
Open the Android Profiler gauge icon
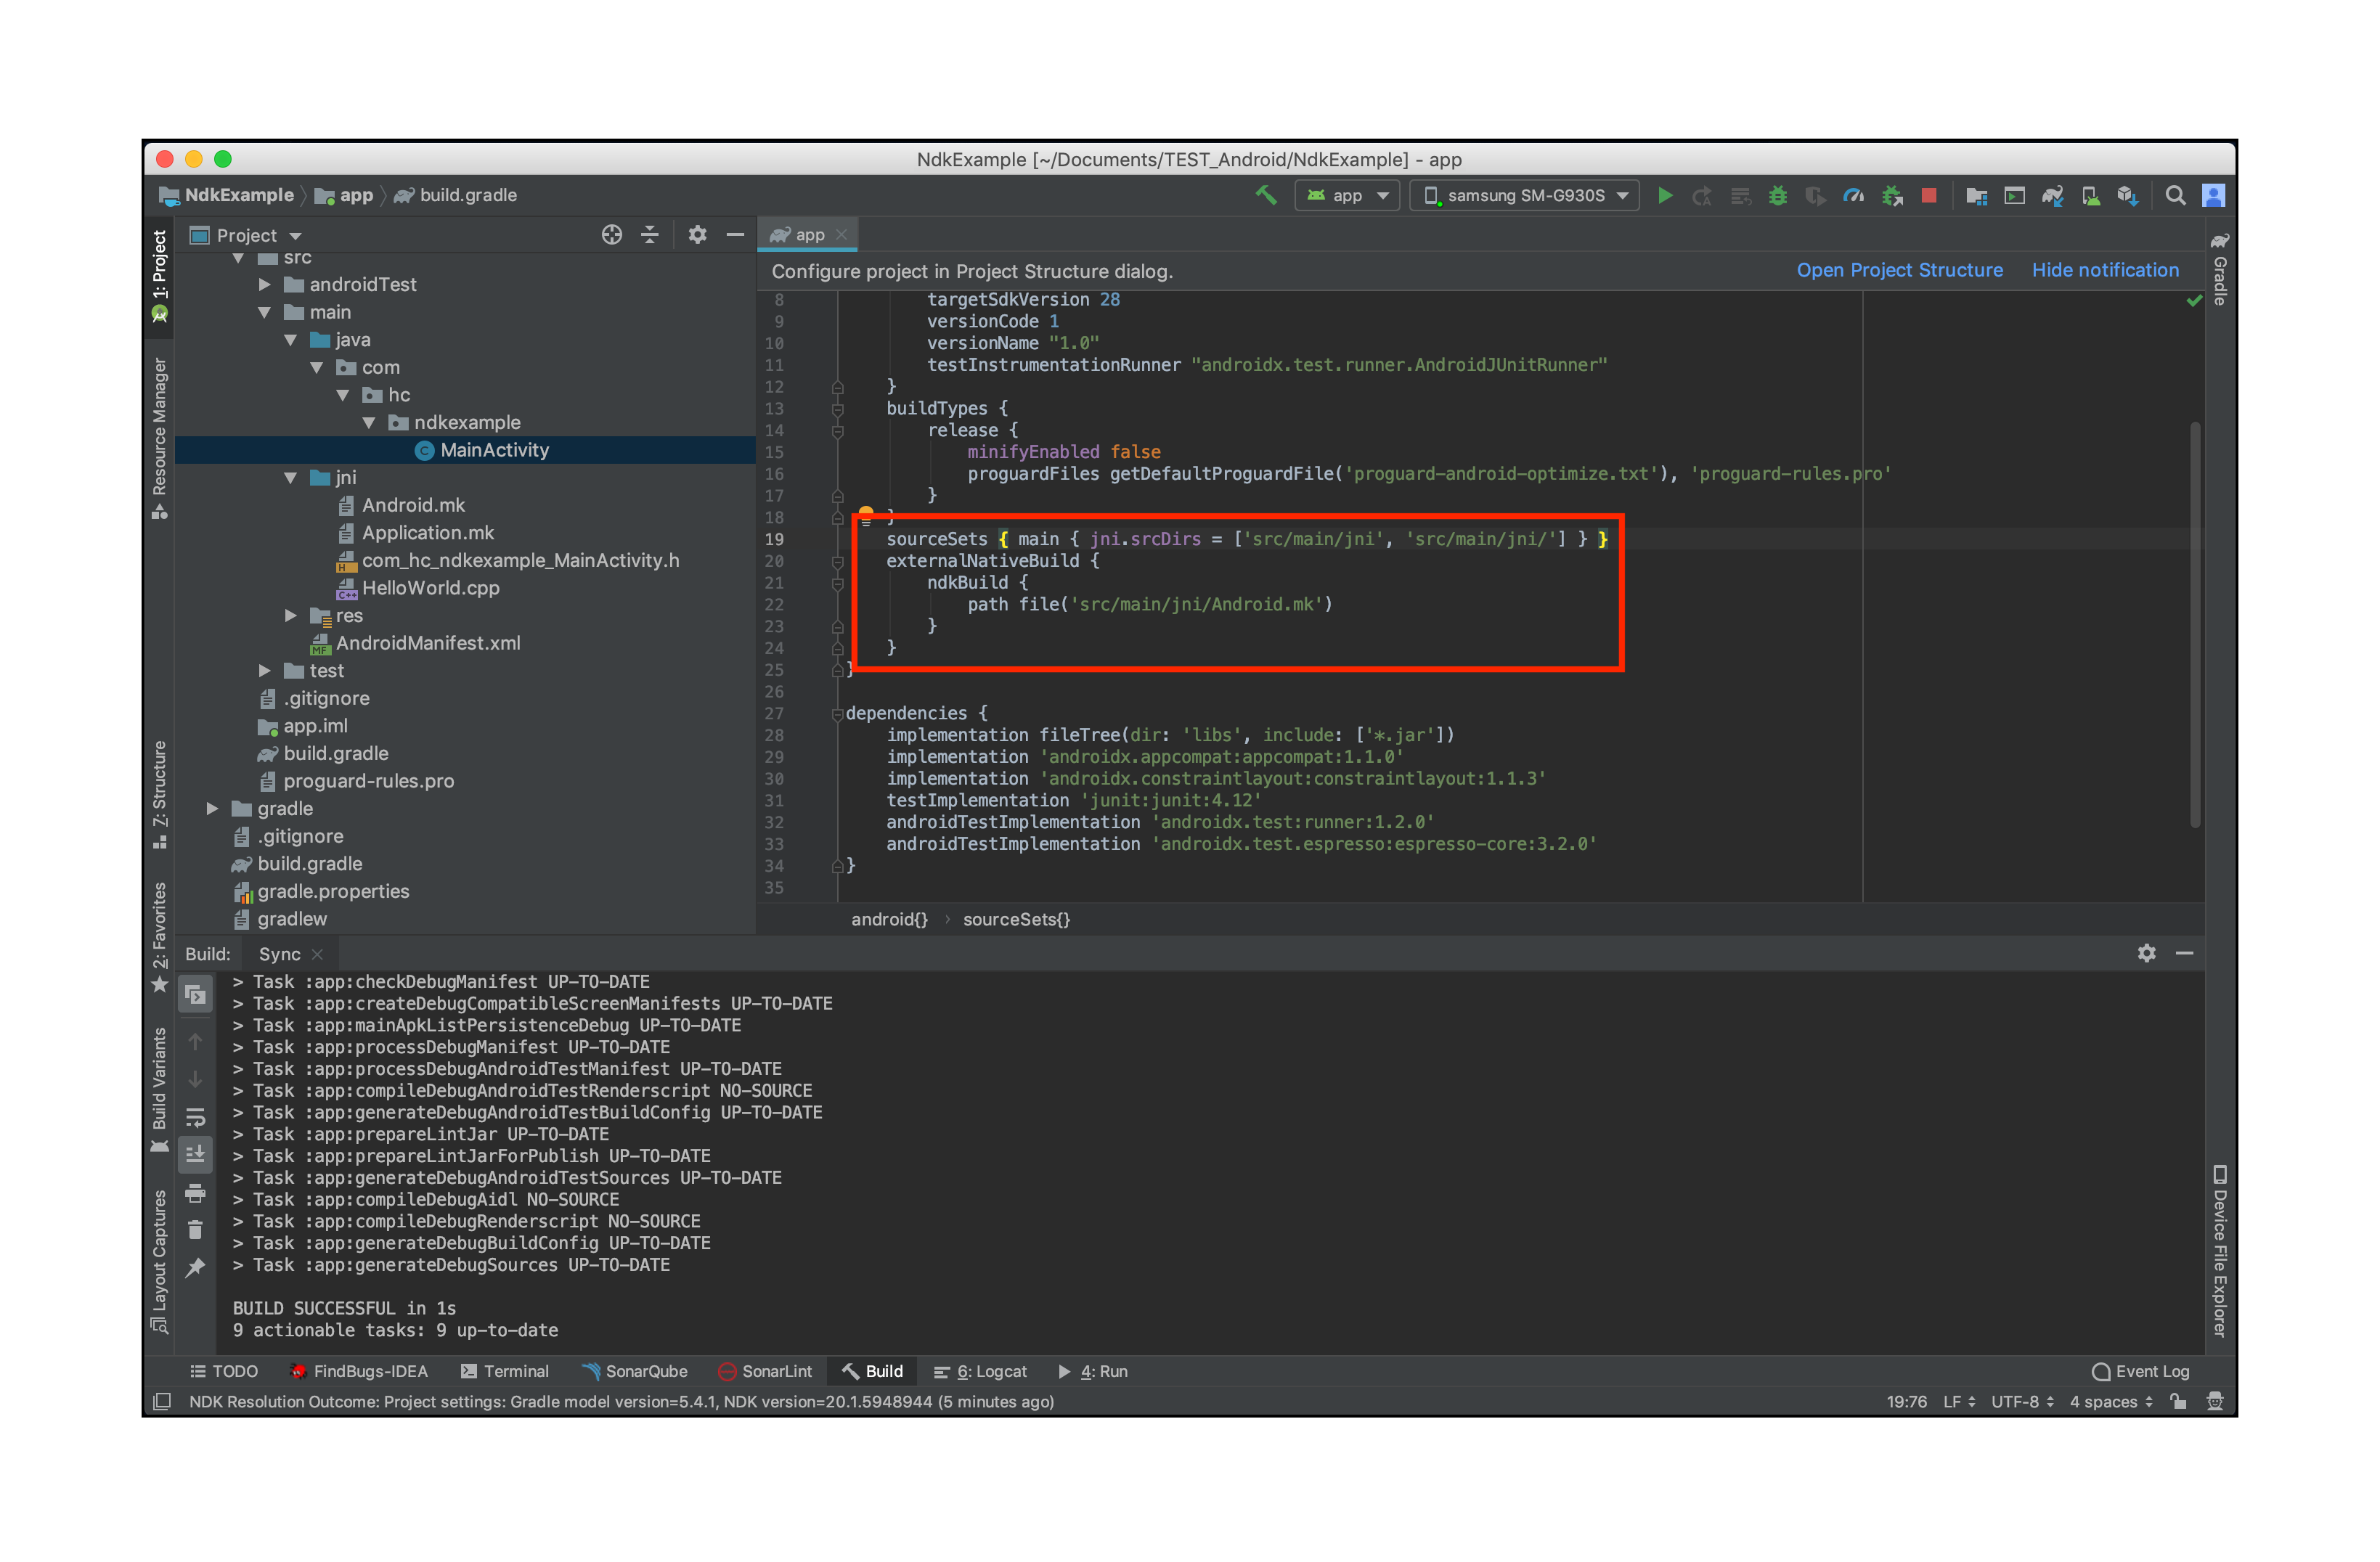1853,195
